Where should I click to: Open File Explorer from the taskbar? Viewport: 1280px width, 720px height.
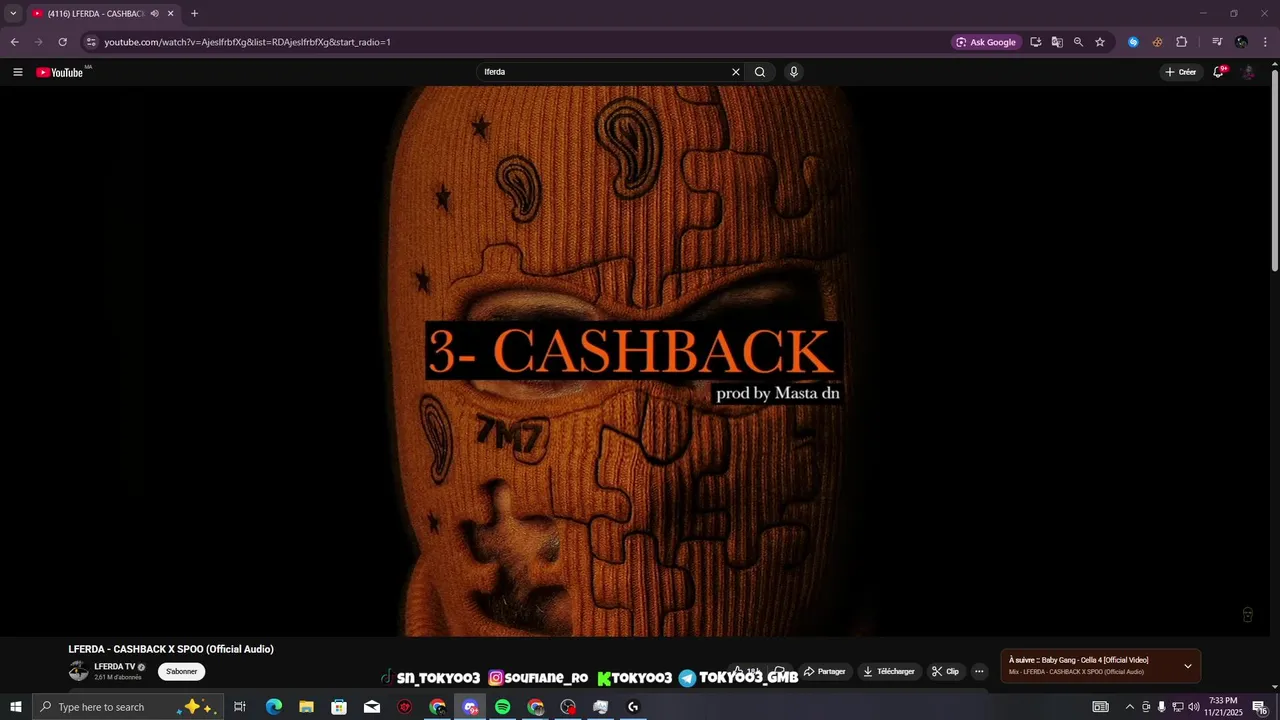click(x=306, y=707)
